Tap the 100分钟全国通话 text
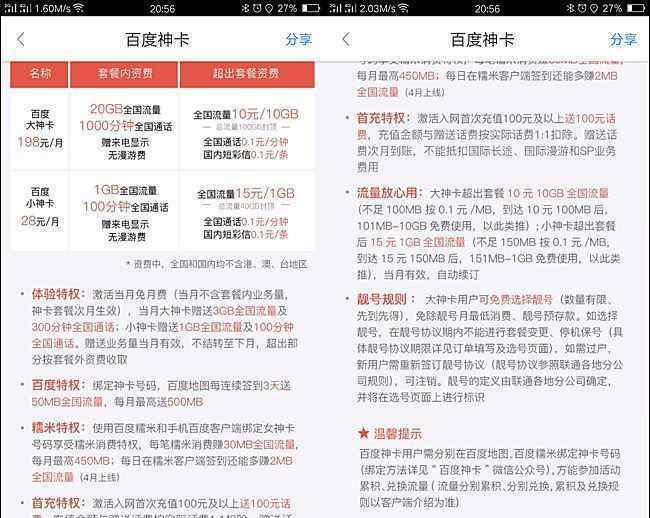The image size is (650, 518). pyautogui.click(x=125, y=206)
